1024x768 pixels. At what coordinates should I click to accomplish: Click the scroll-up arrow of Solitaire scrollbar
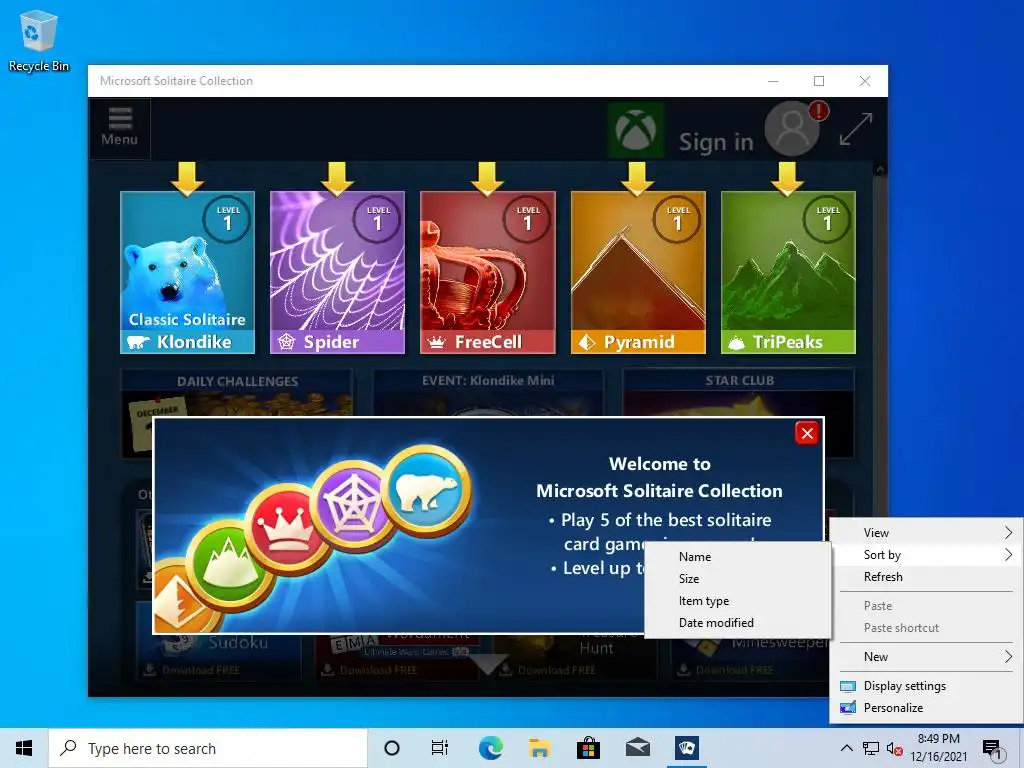pos(880,169)
